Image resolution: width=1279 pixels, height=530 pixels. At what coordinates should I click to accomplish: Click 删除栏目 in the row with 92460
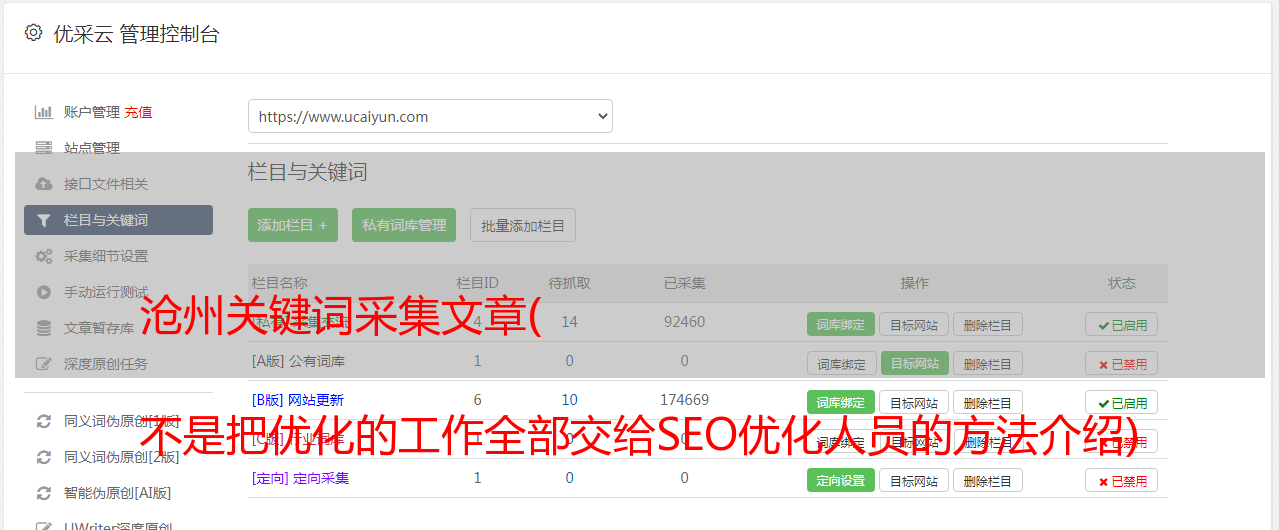[988, 325]
